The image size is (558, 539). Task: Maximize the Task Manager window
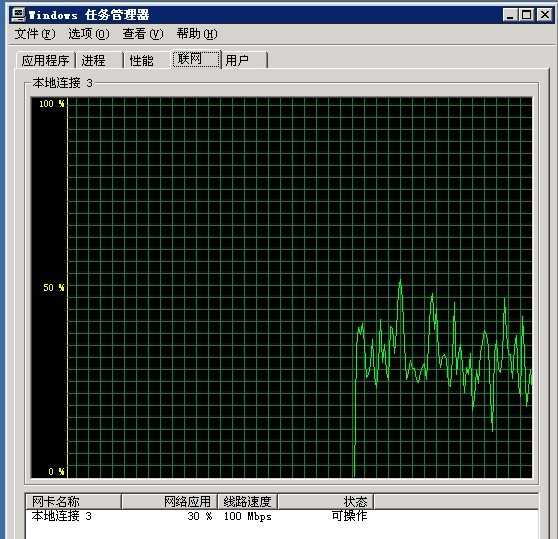click(x=526, y=15)
